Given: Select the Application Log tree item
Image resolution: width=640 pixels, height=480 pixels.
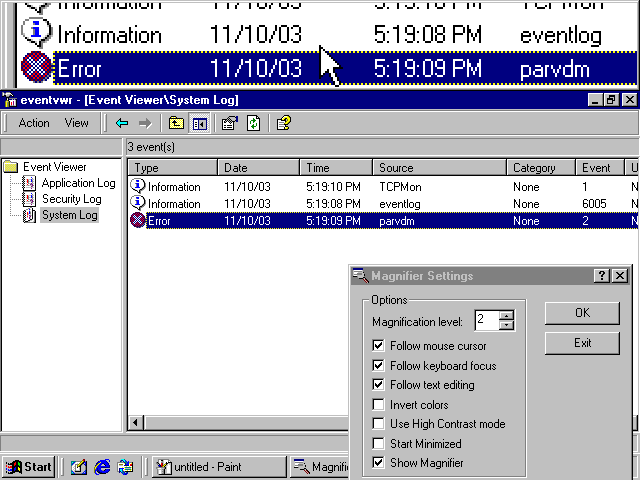Looking at the screenshot, I should coord(78,183).
